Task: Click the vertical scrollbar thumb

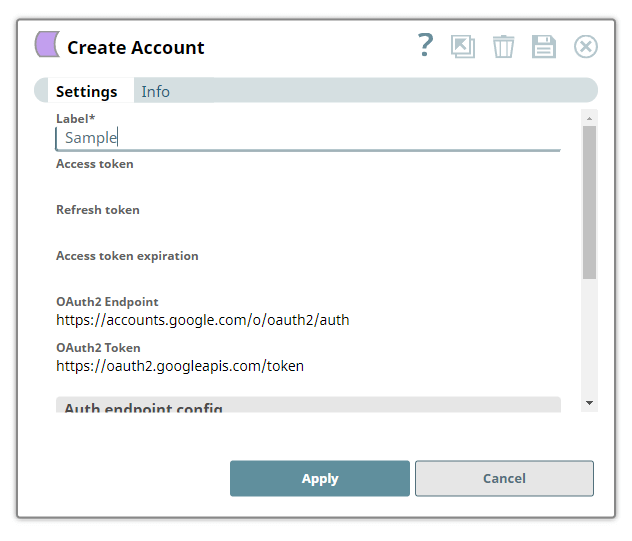Action: point(589,200)
